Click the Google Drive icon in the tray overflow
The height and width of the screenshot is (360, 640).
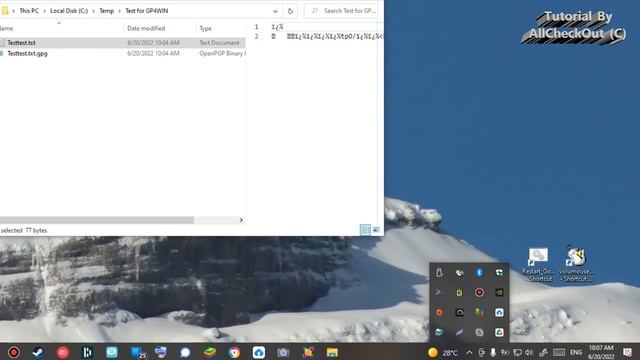(499, 332)
